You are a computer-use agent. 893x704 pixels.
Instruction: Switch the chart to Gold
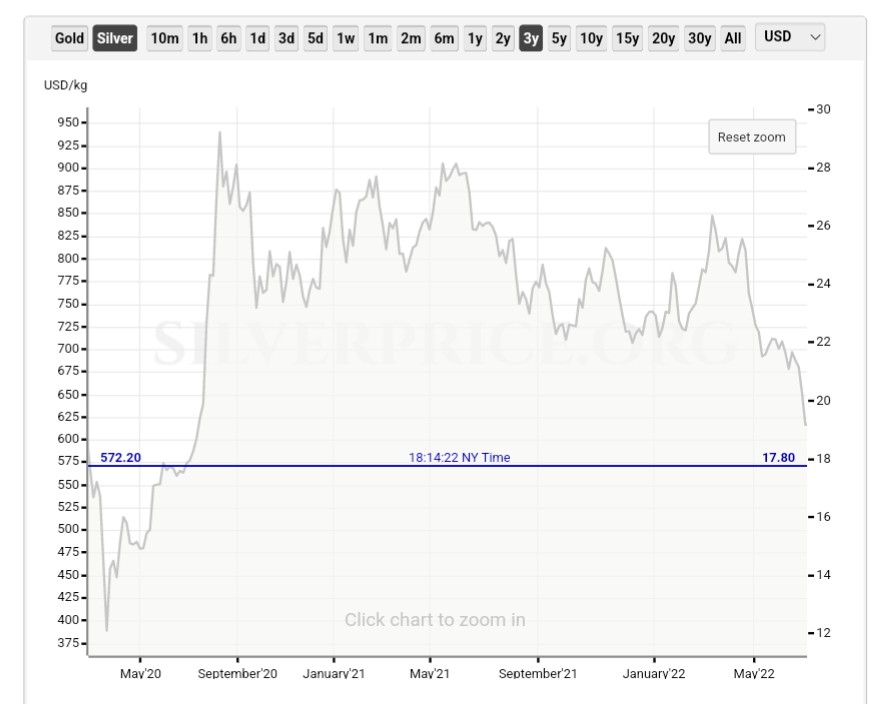pos(69,38)
